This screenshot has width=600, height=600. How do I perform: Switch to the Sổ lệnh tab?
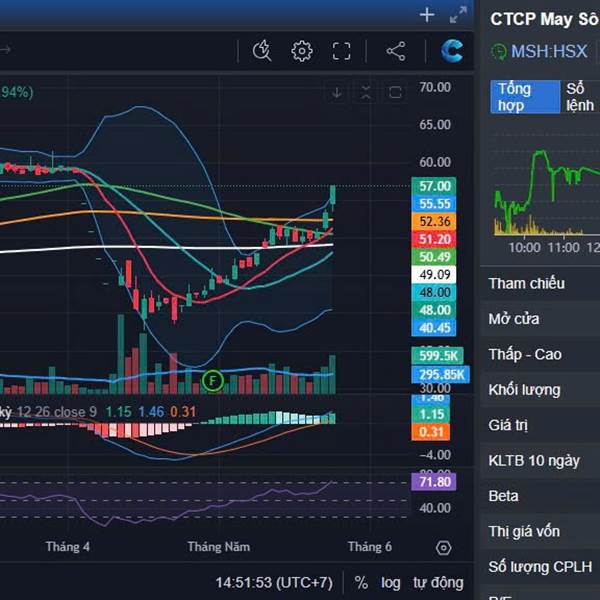580,97
